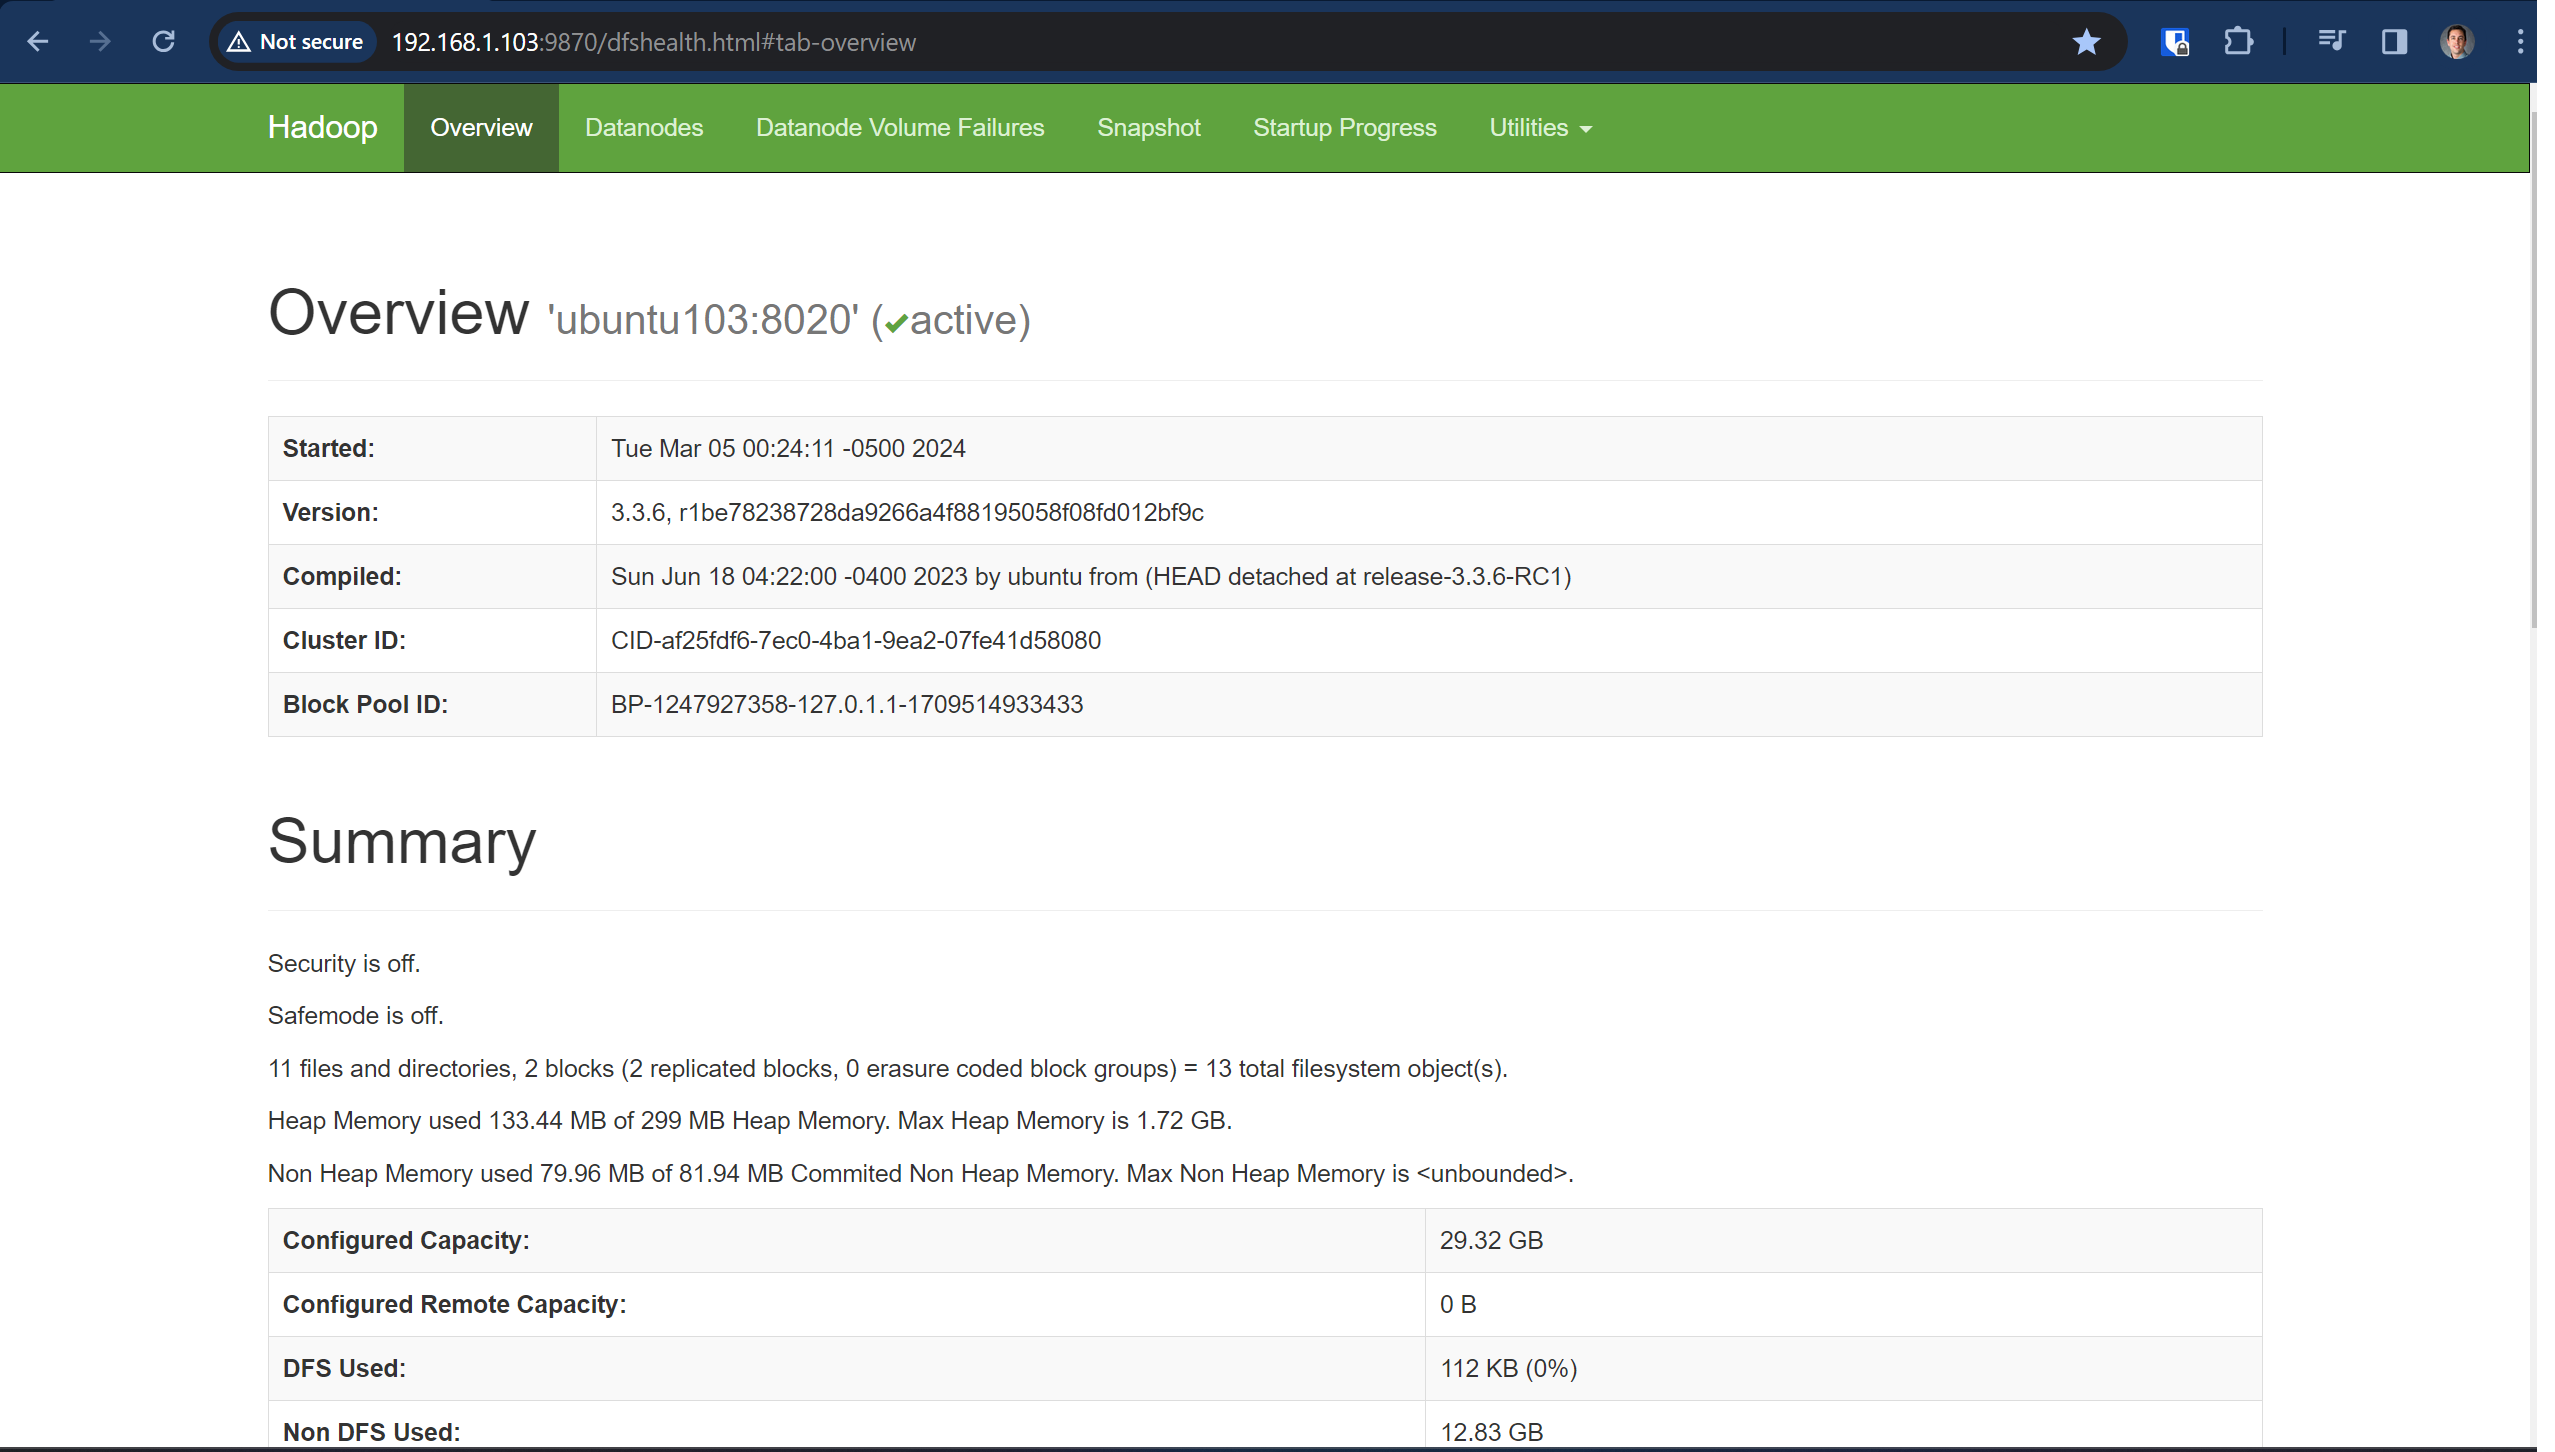
Task: Select the Version value 3.3.6 text
Action: point(907,513)
